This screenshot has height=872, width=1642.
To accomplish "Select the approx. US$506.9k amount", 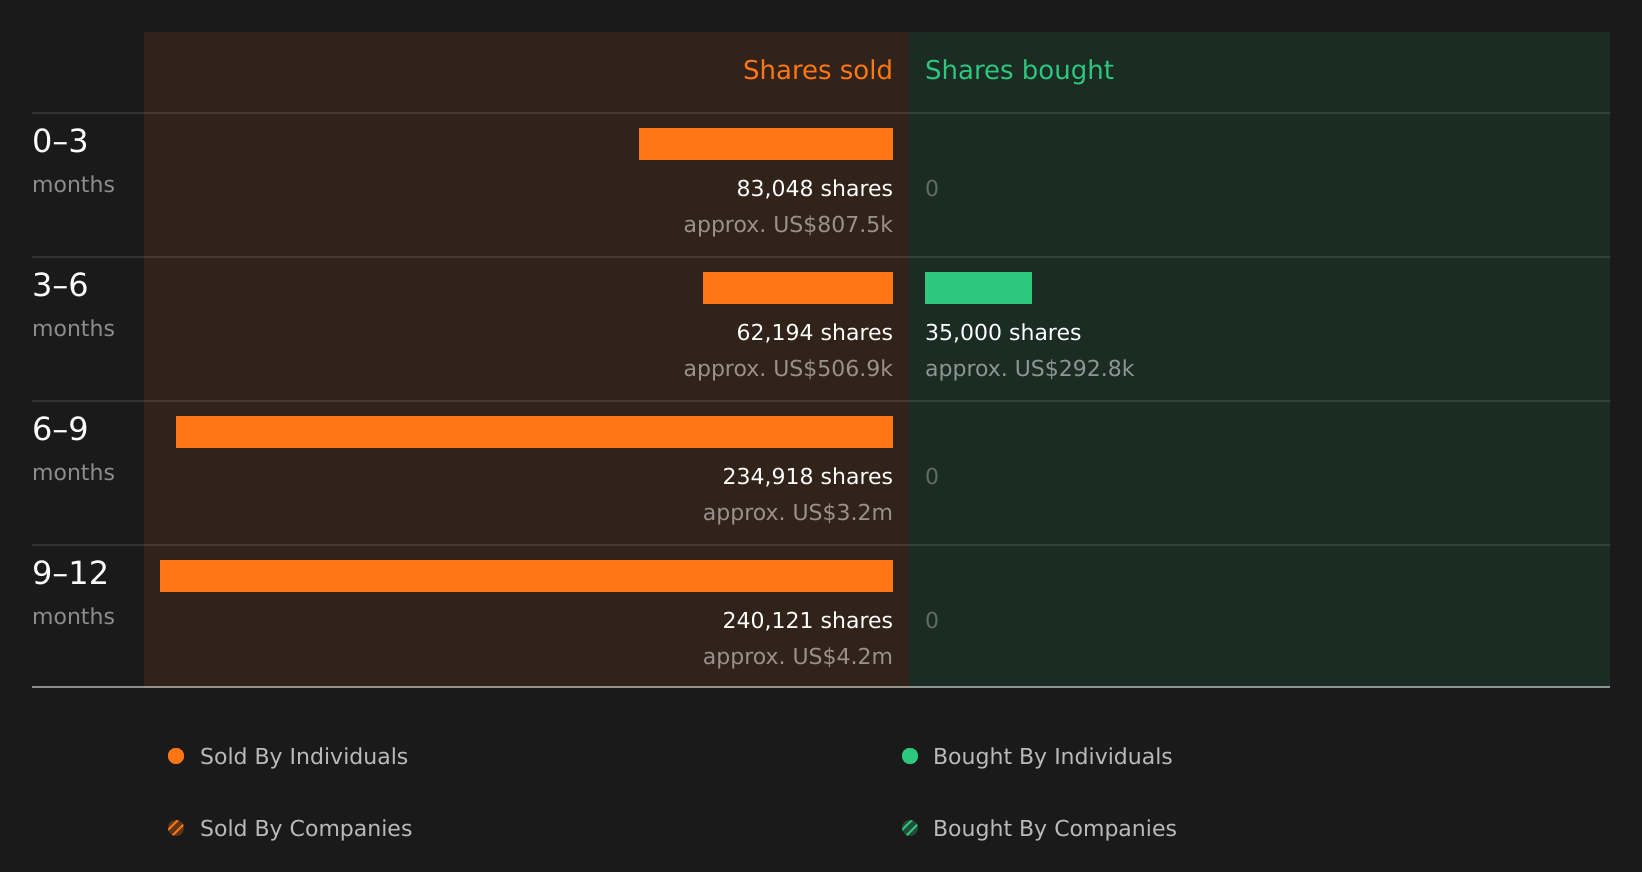I will (x=788, y=369).
